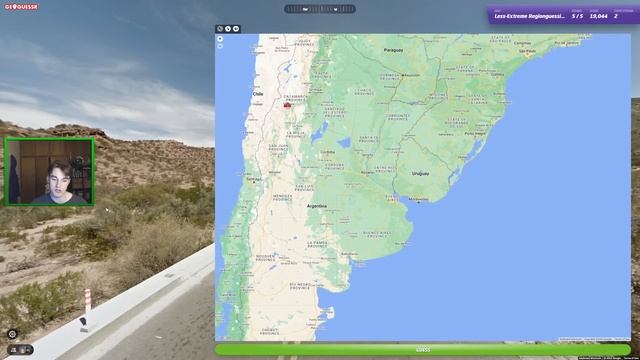Image resolution: width=640 pixels, height=360 pixels.
Task: Zoom out on the guess map
Action: [x=220, y=46]
